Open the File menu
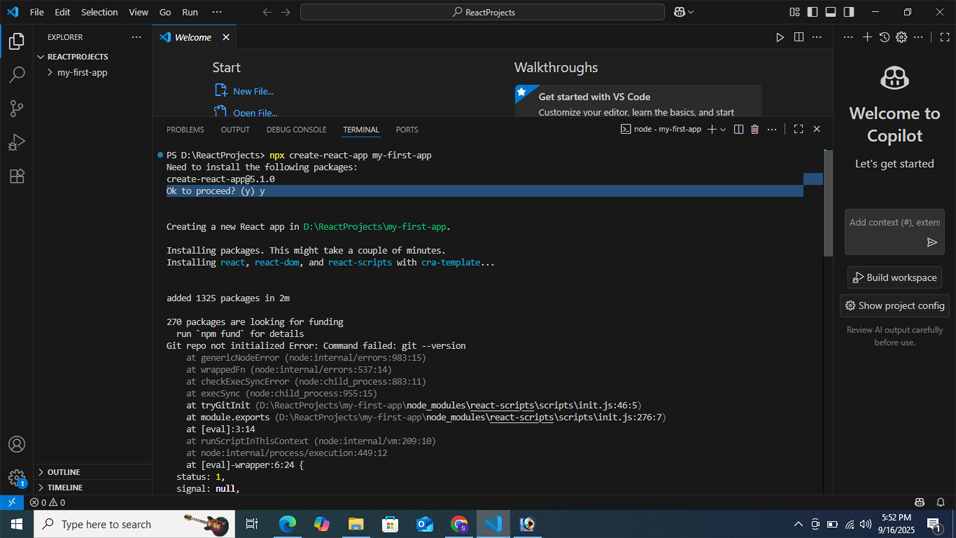The height and width of the screenshot is (538, 956). click(37, 12)
